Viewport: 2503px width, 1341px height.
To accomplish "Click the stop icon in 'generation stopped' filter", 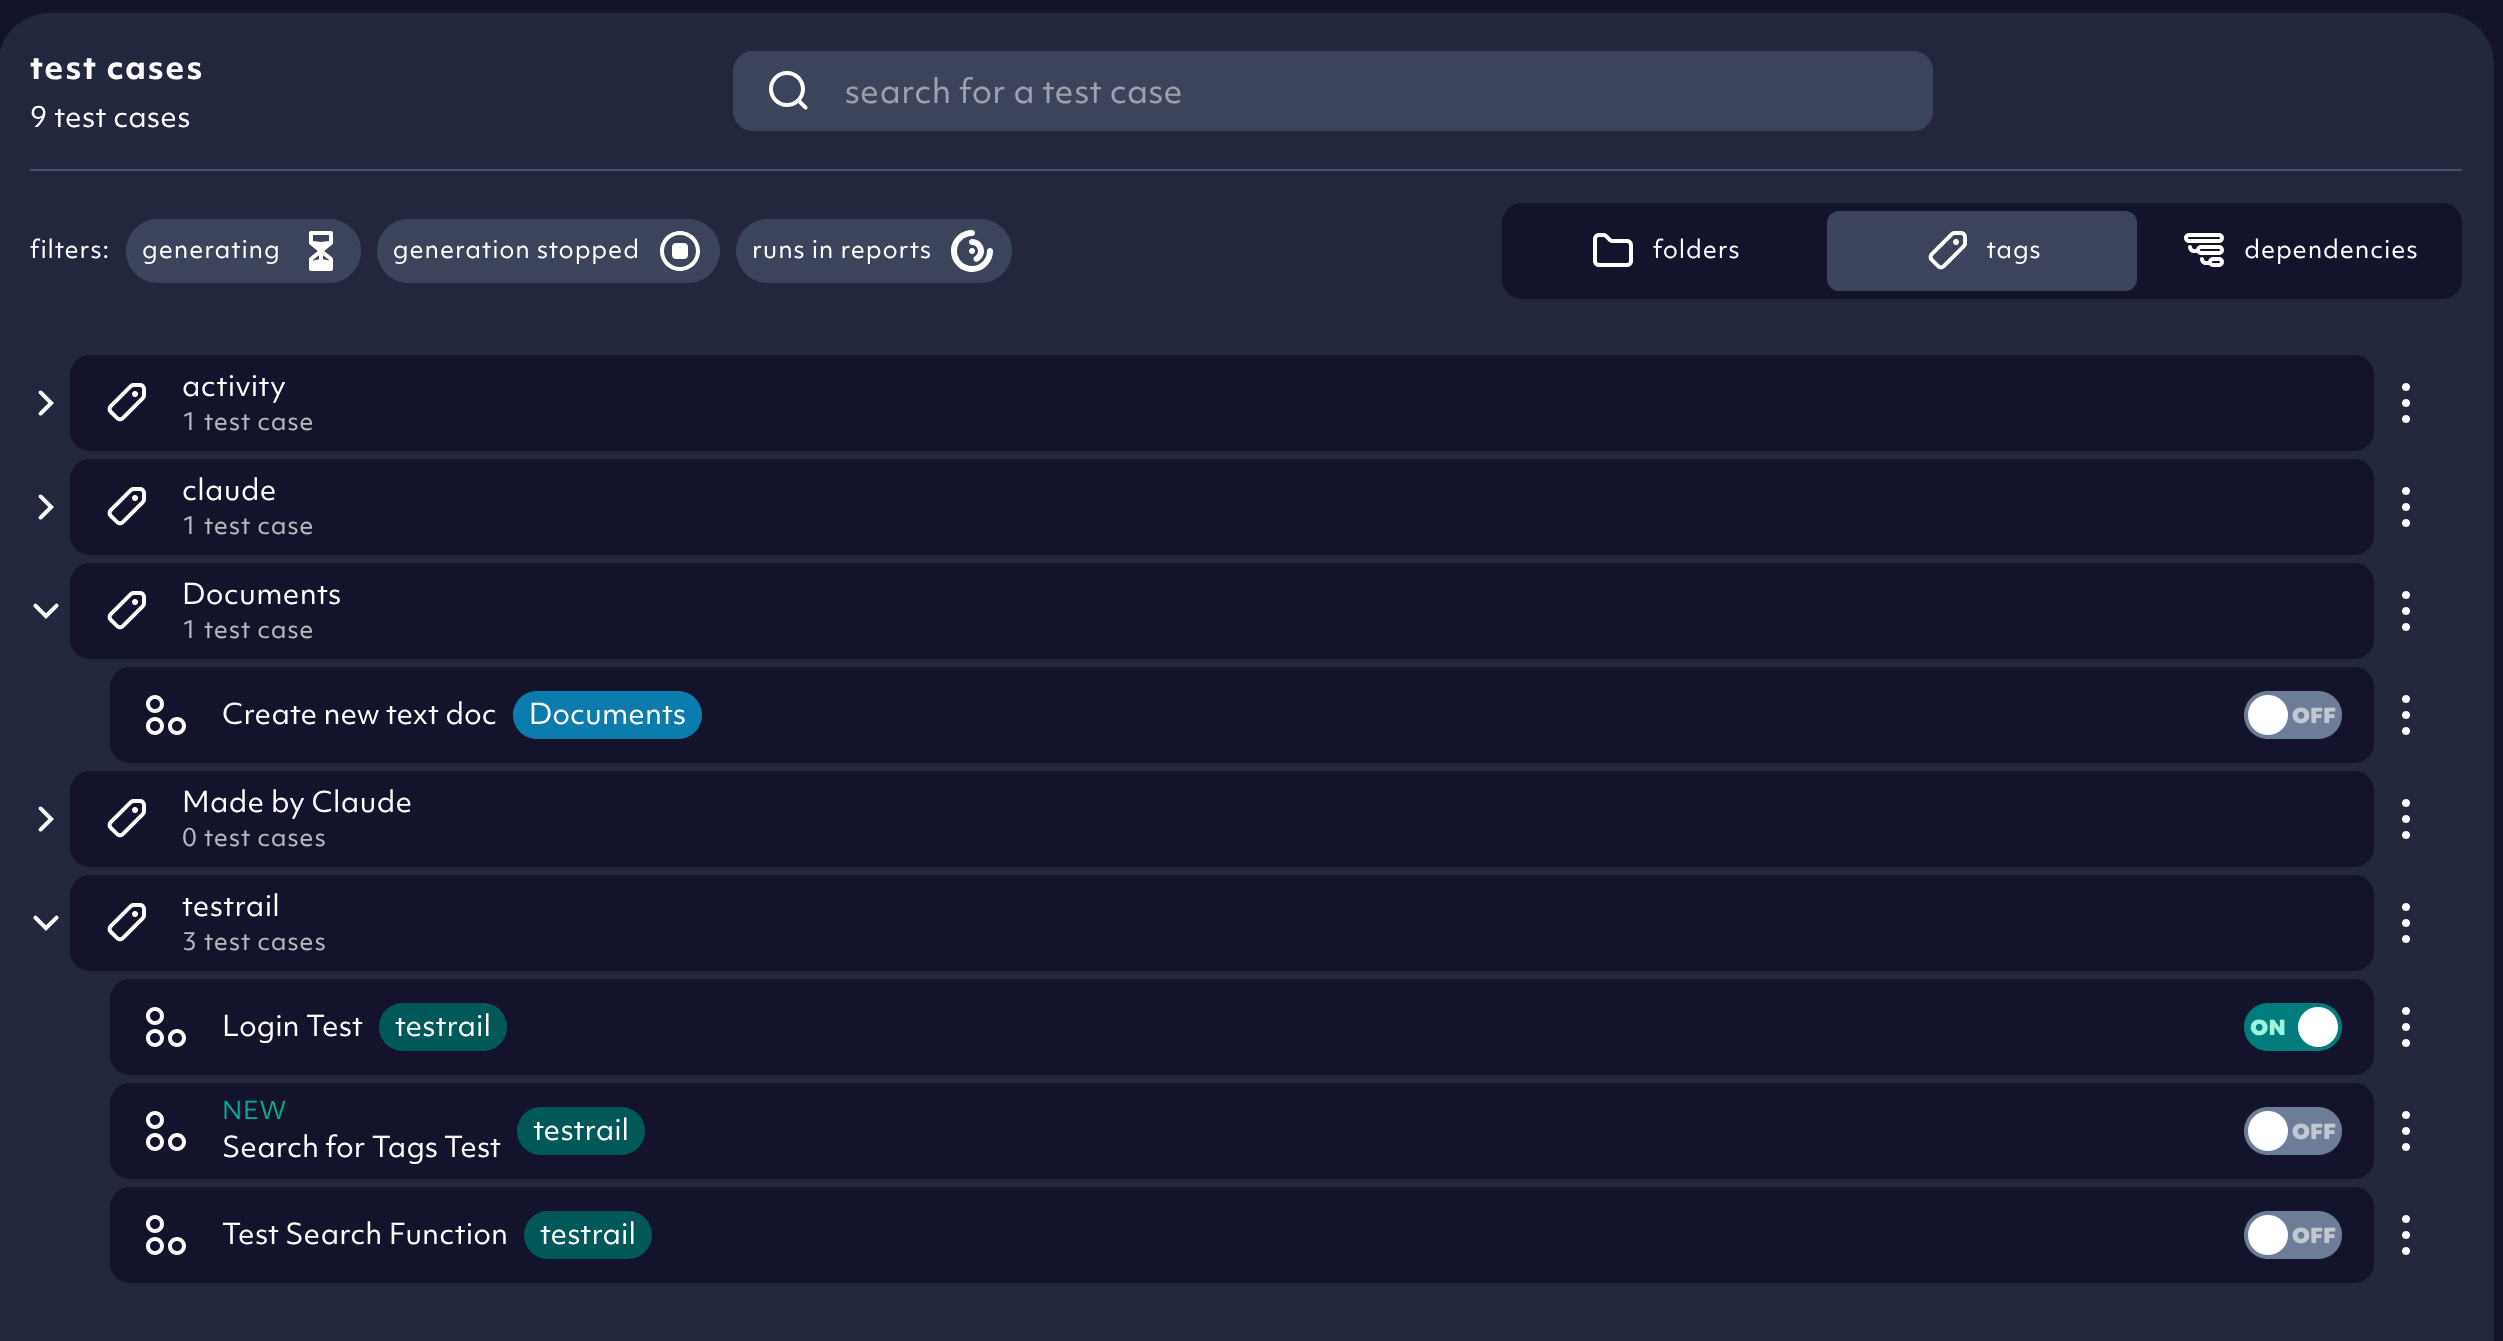I will (681, 250).
